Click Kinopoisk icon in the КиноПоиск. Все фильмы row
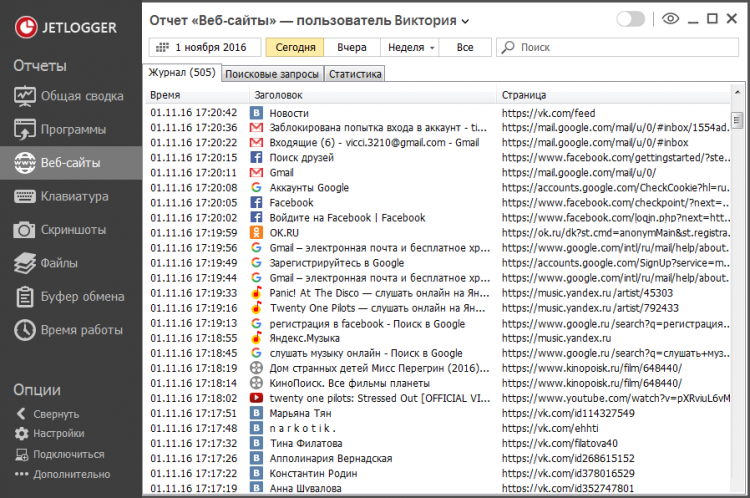Screen dimensions: 750x498 coord(256,383)
